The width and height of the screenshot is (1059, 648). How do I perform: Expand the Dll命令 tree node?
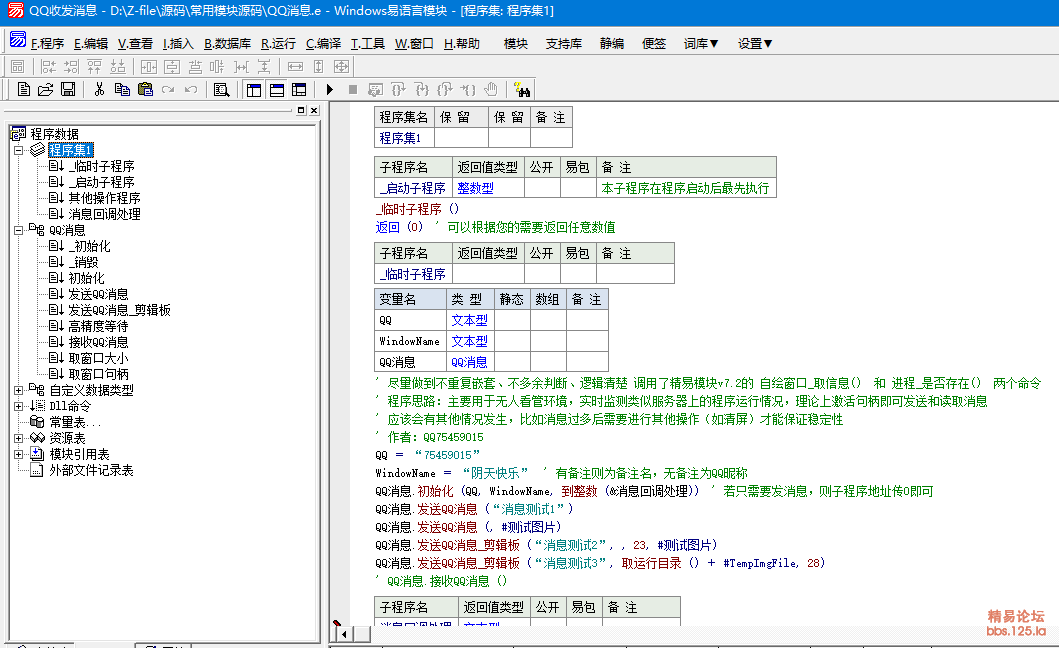(x=18, y=406)
